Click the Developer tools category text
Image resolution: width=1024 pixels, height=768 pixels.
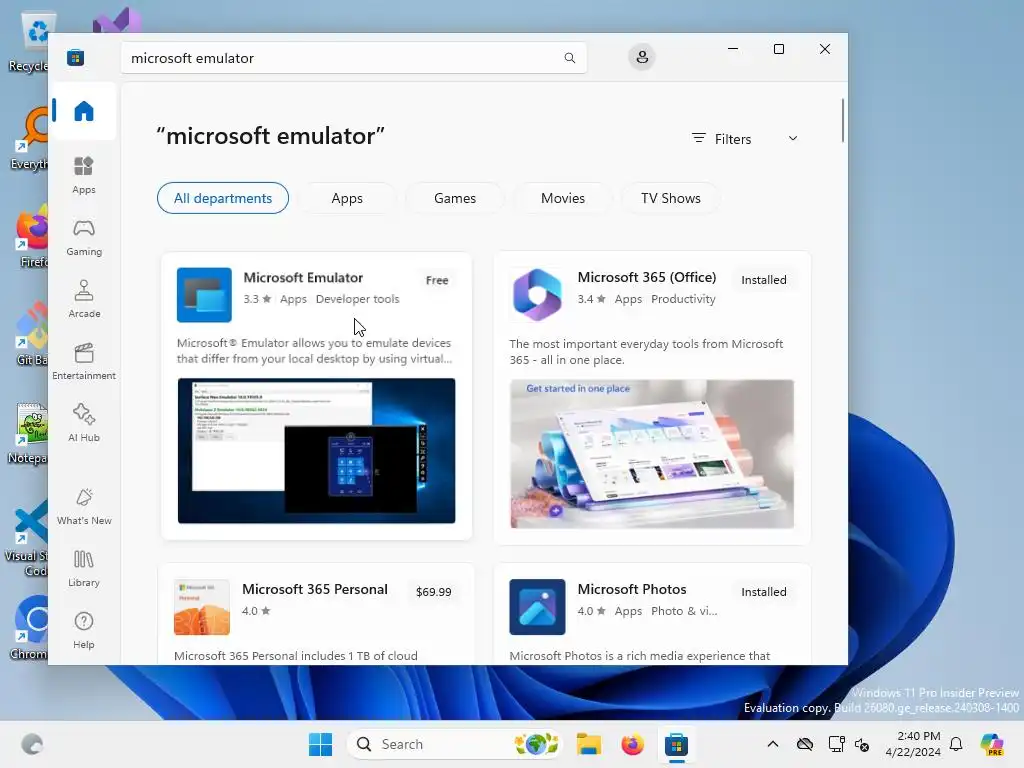[357, 299]
